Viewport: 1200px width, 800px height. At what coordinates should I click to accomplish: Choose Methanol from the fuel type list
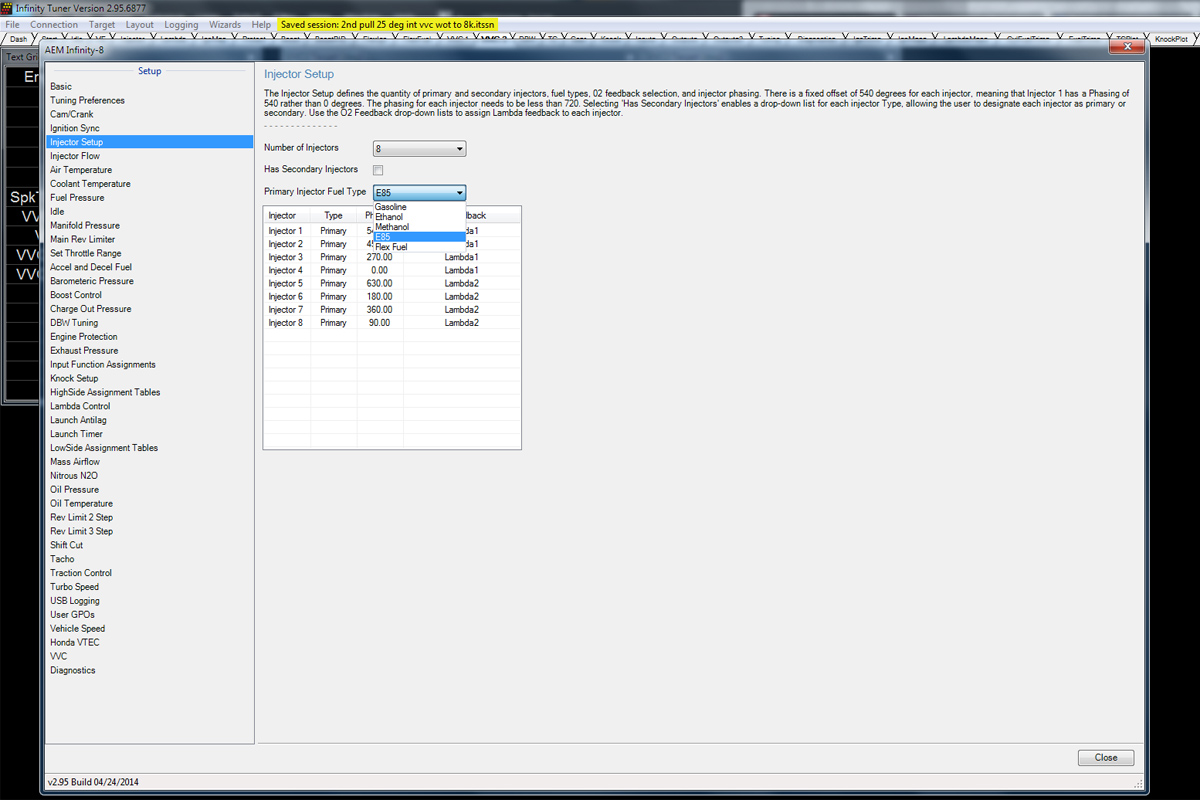[392, 227]
